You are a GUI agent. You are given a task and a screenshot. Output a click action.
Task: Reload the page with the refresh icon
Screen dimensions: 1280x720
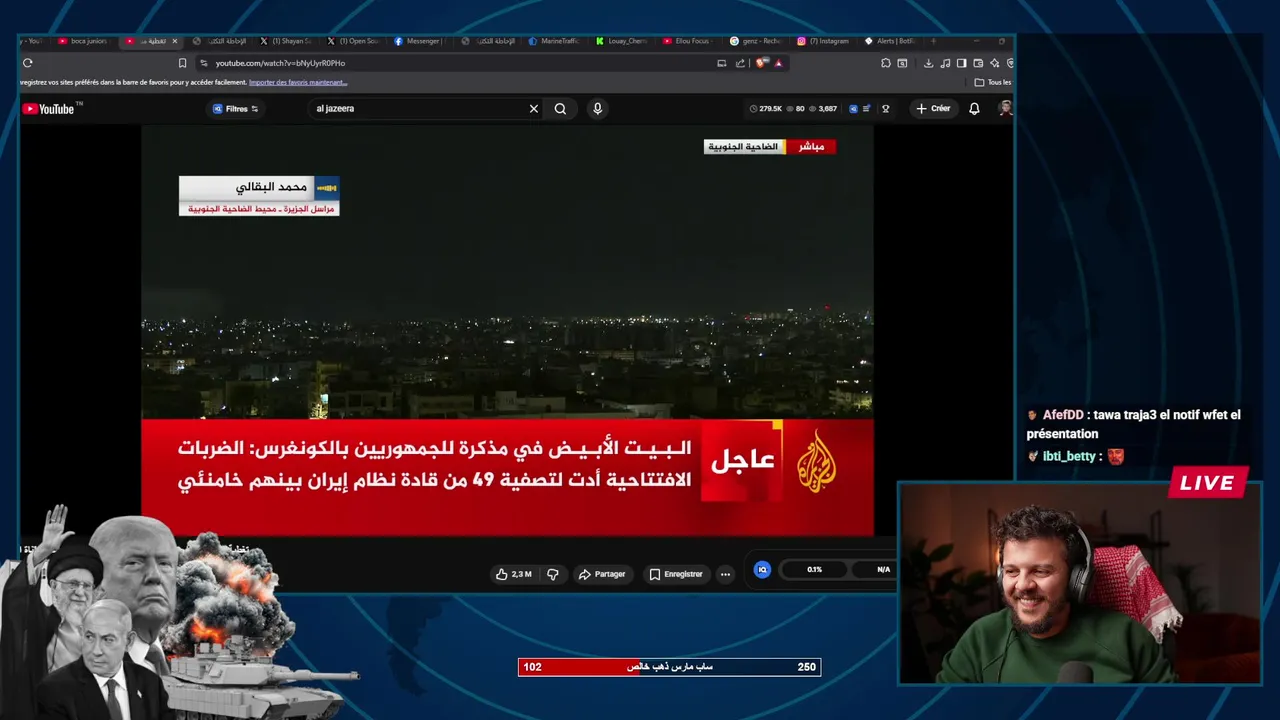click(28, 63)
